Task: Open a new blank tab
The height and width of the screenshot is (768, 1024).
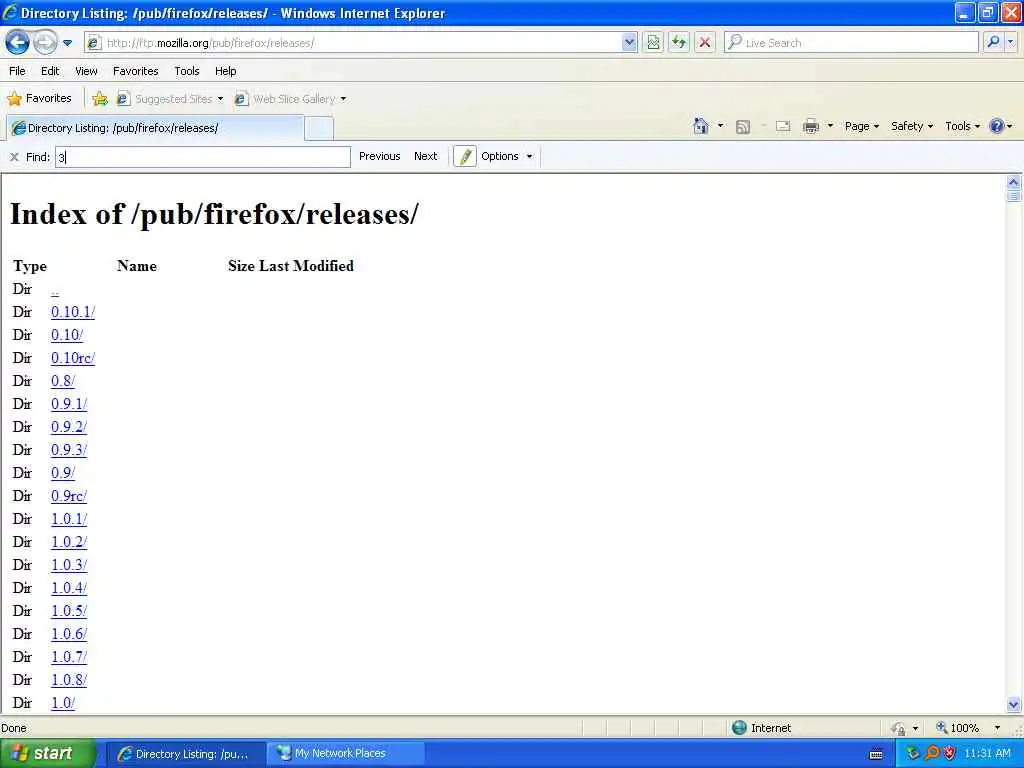Action: pos(319,128)
